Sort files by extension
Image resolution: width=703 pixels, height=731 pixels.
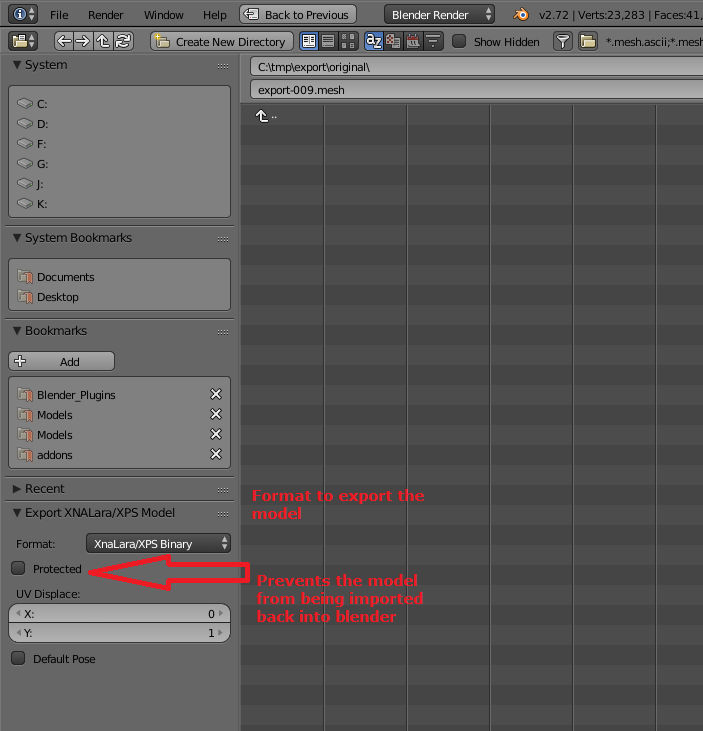coord(393,41)
